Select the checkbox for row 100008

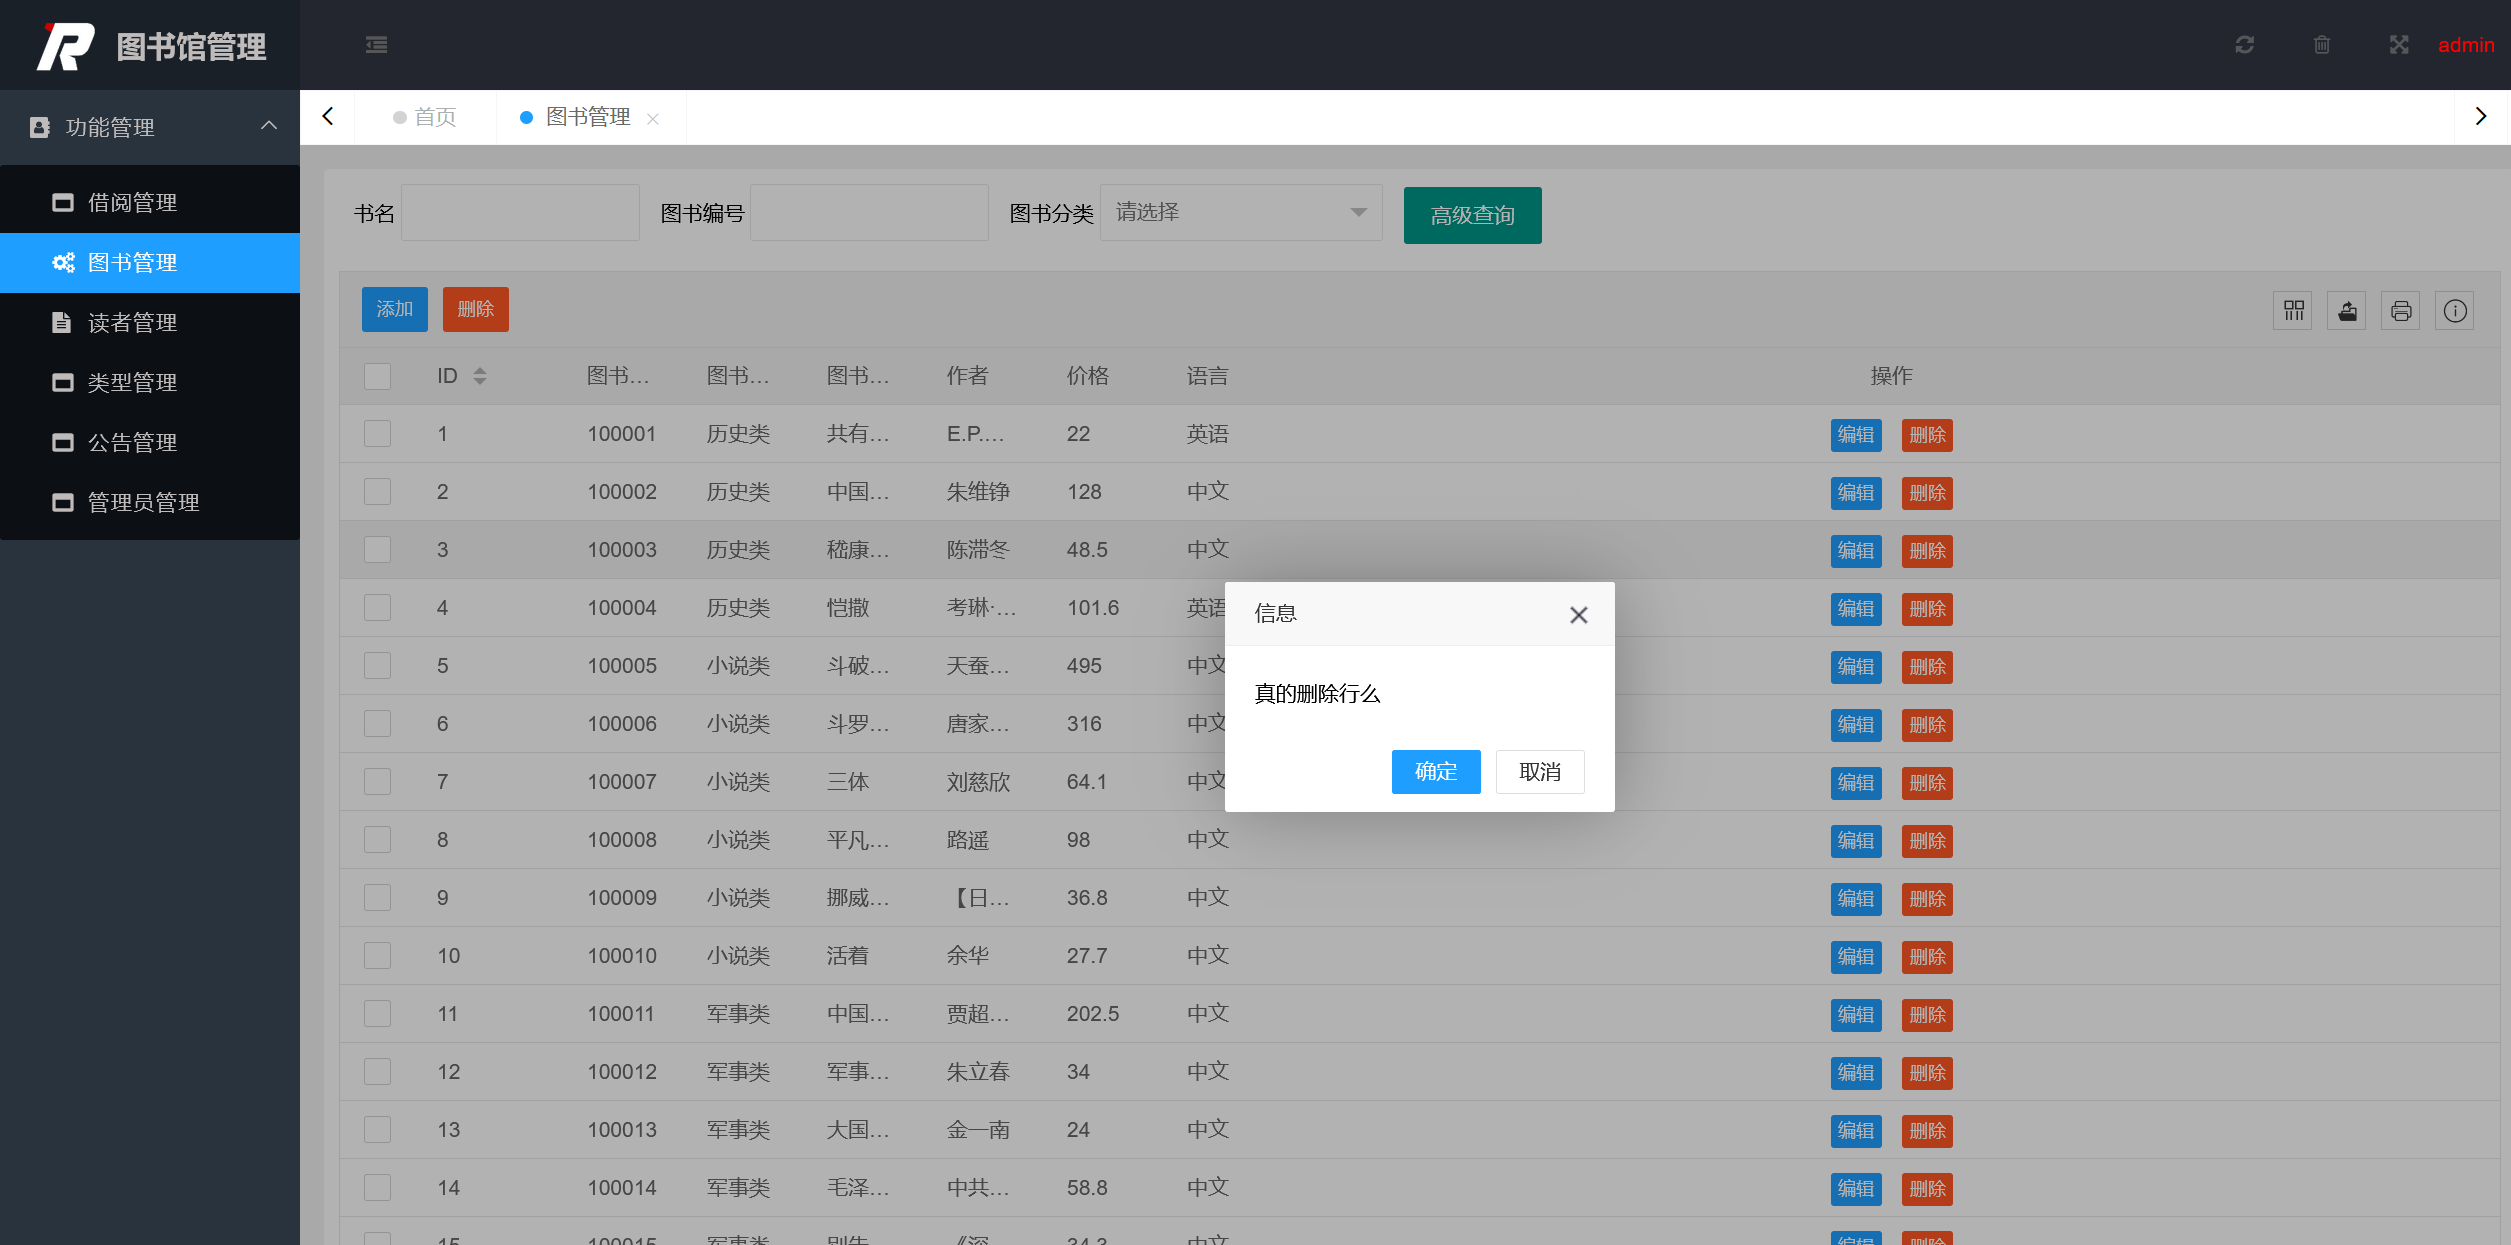[377, 840]
